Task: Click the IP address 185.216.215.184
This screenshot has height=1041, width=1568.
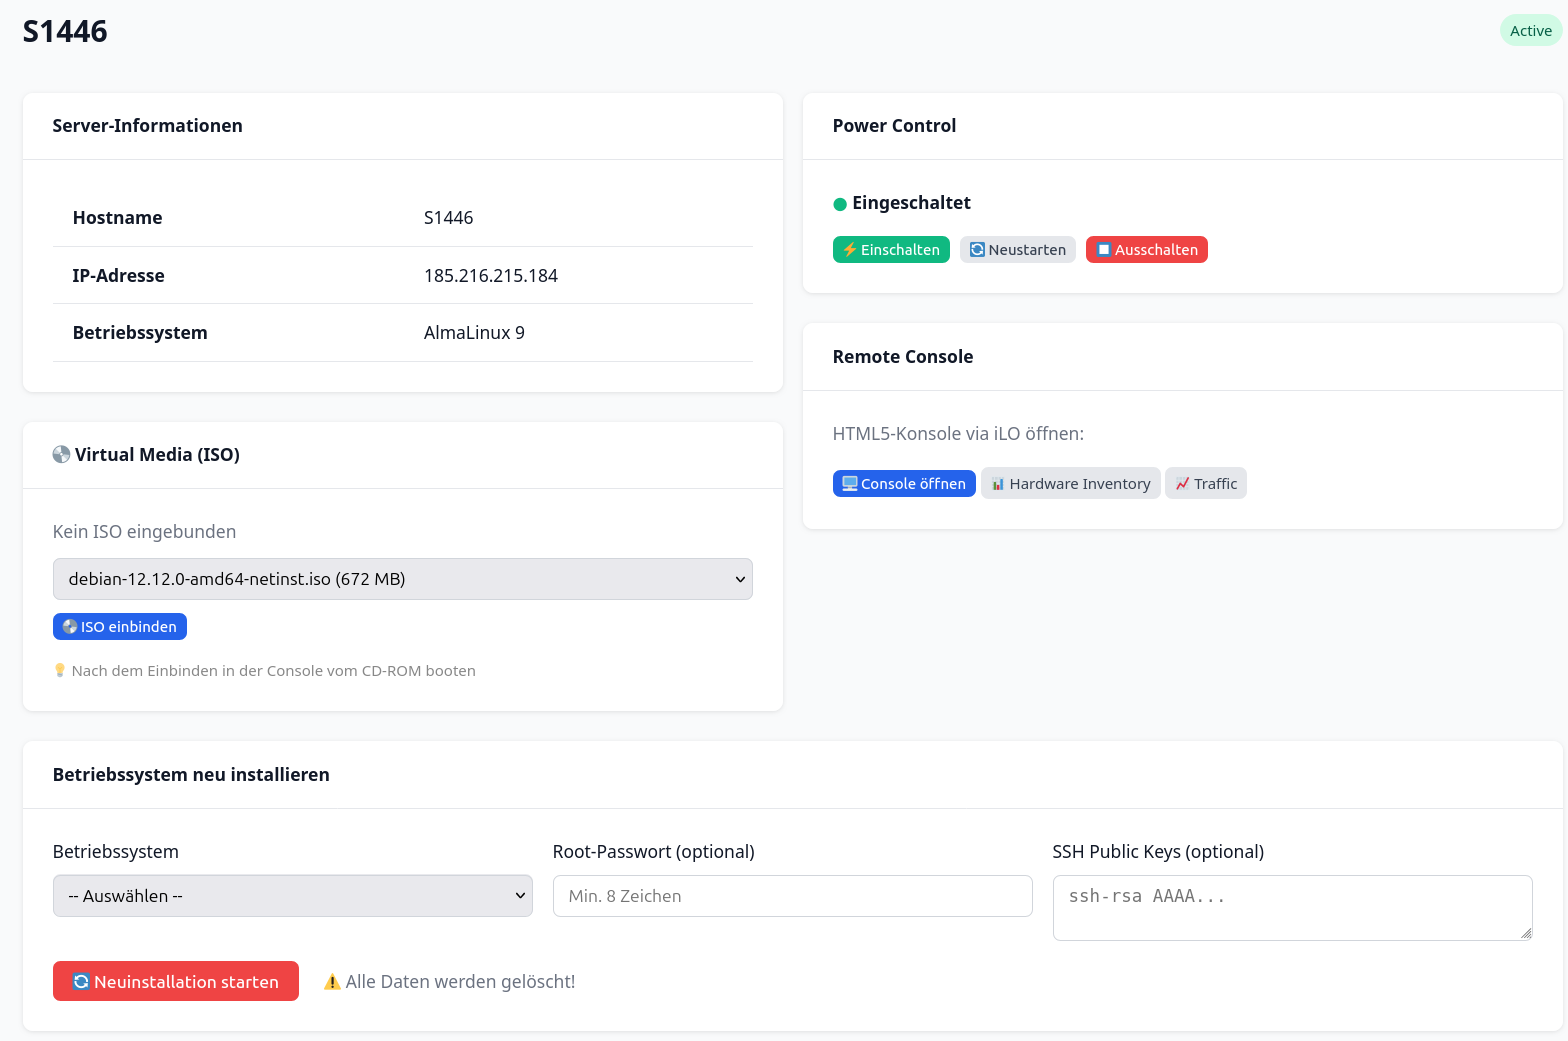Action: pos(490,276)
